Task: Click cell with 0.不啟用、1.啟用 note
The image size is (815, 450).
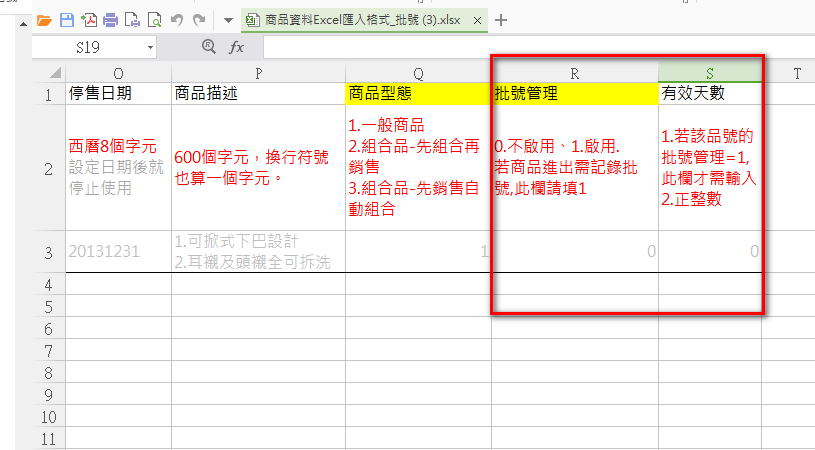Action: (x=575, y=168)
